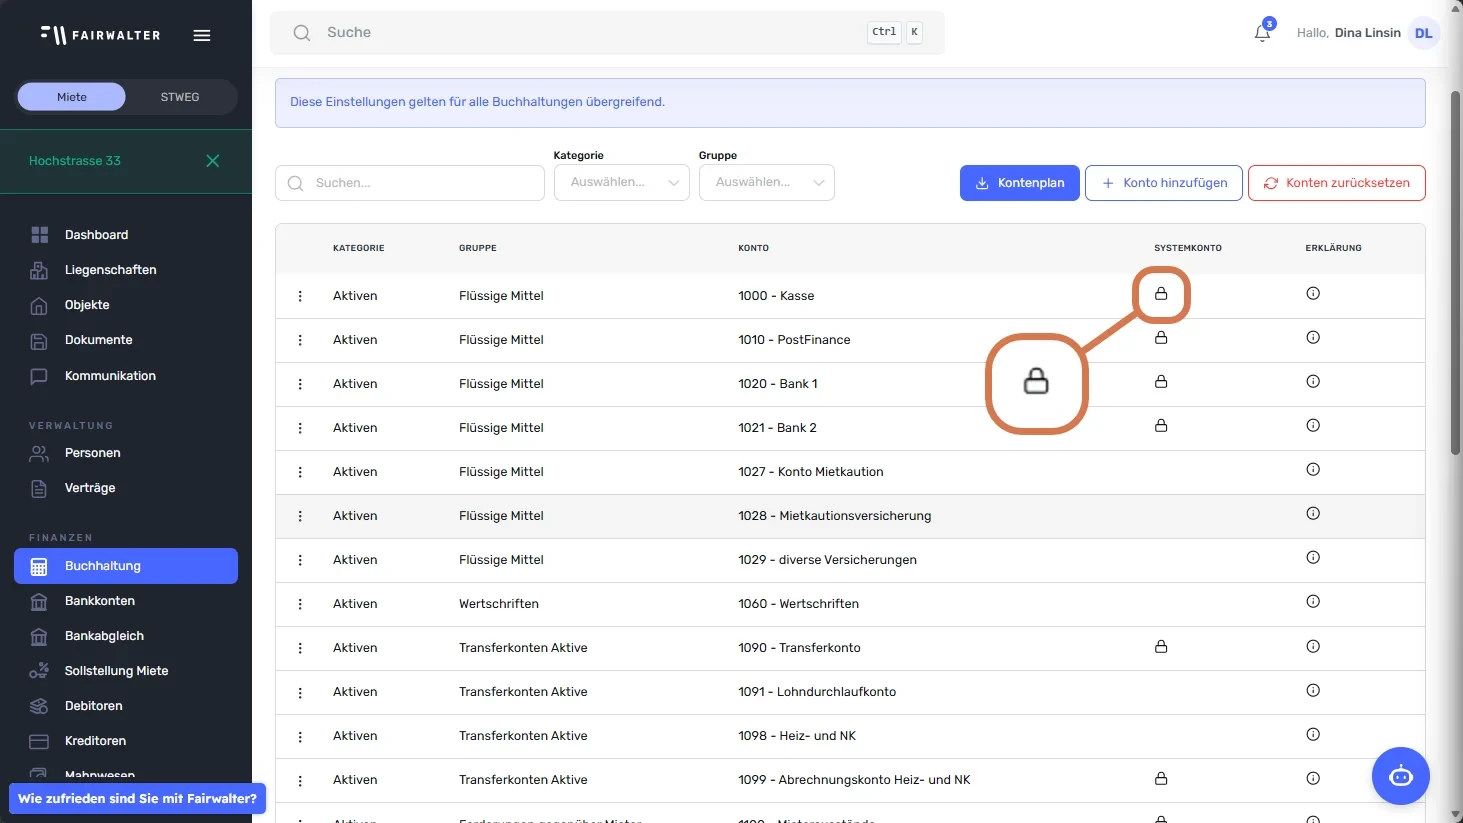Click Konten zurücksetzen button
Image resolution: width=1463 pixels, height=823 pixels.
(x=1337, y=183)
